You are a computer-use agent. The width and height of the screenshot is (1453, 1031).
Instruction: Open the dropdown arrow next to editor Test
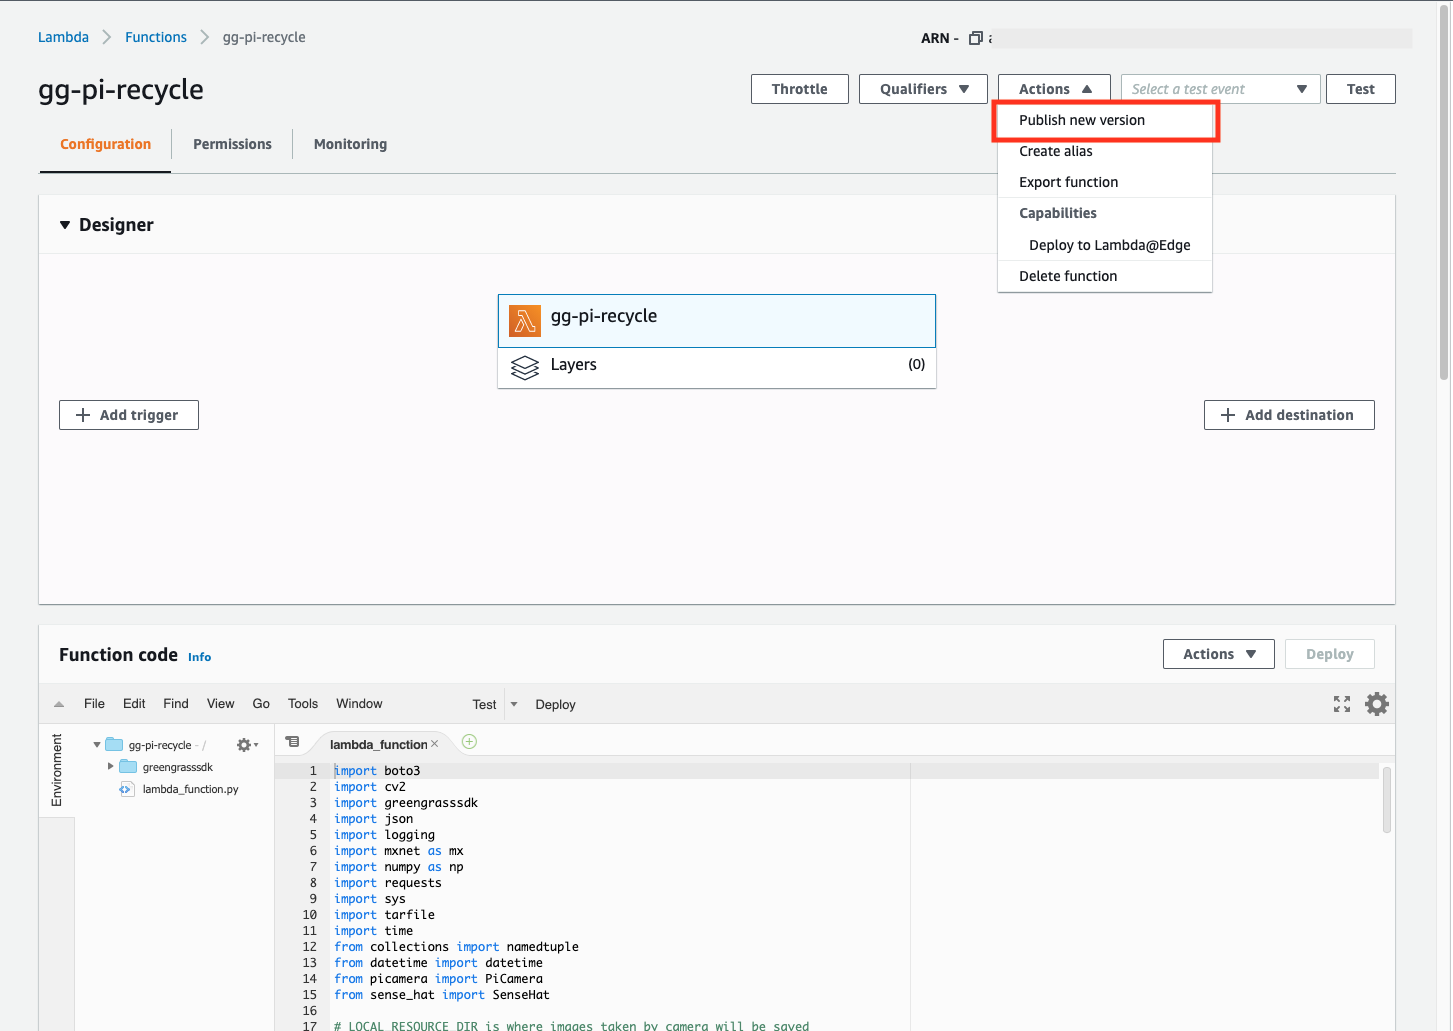(x=514, y=704)
